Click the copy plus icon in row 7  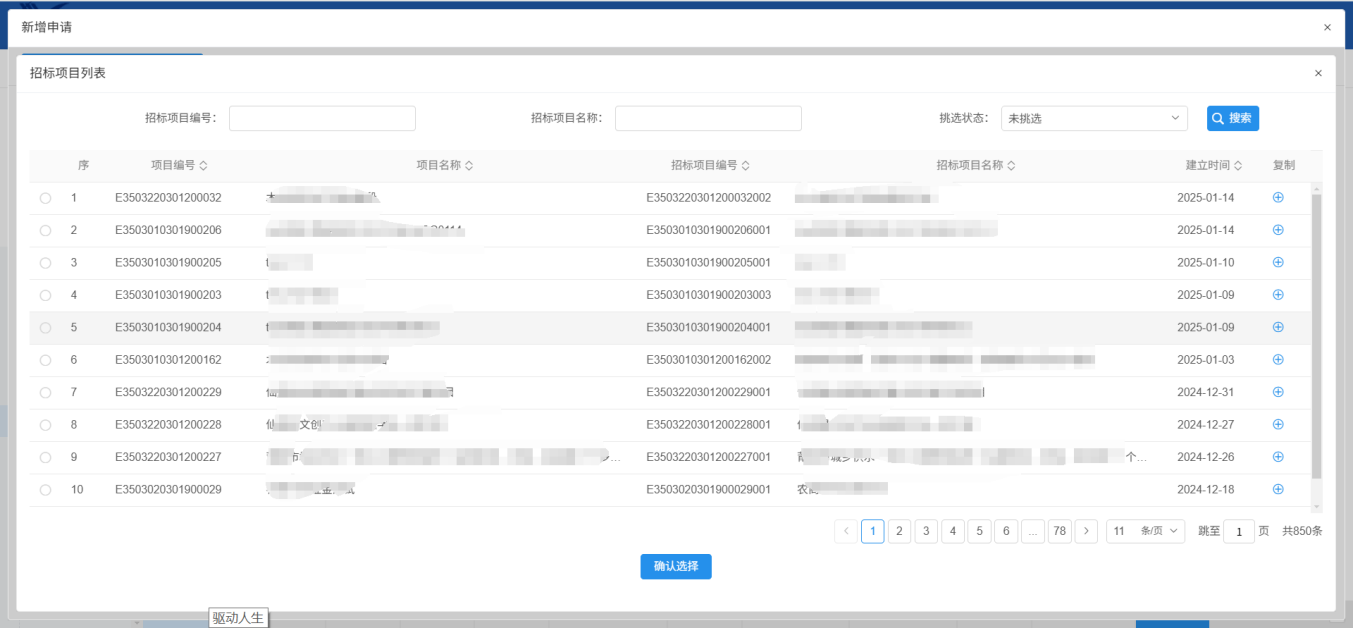(x=1277, y=392)
